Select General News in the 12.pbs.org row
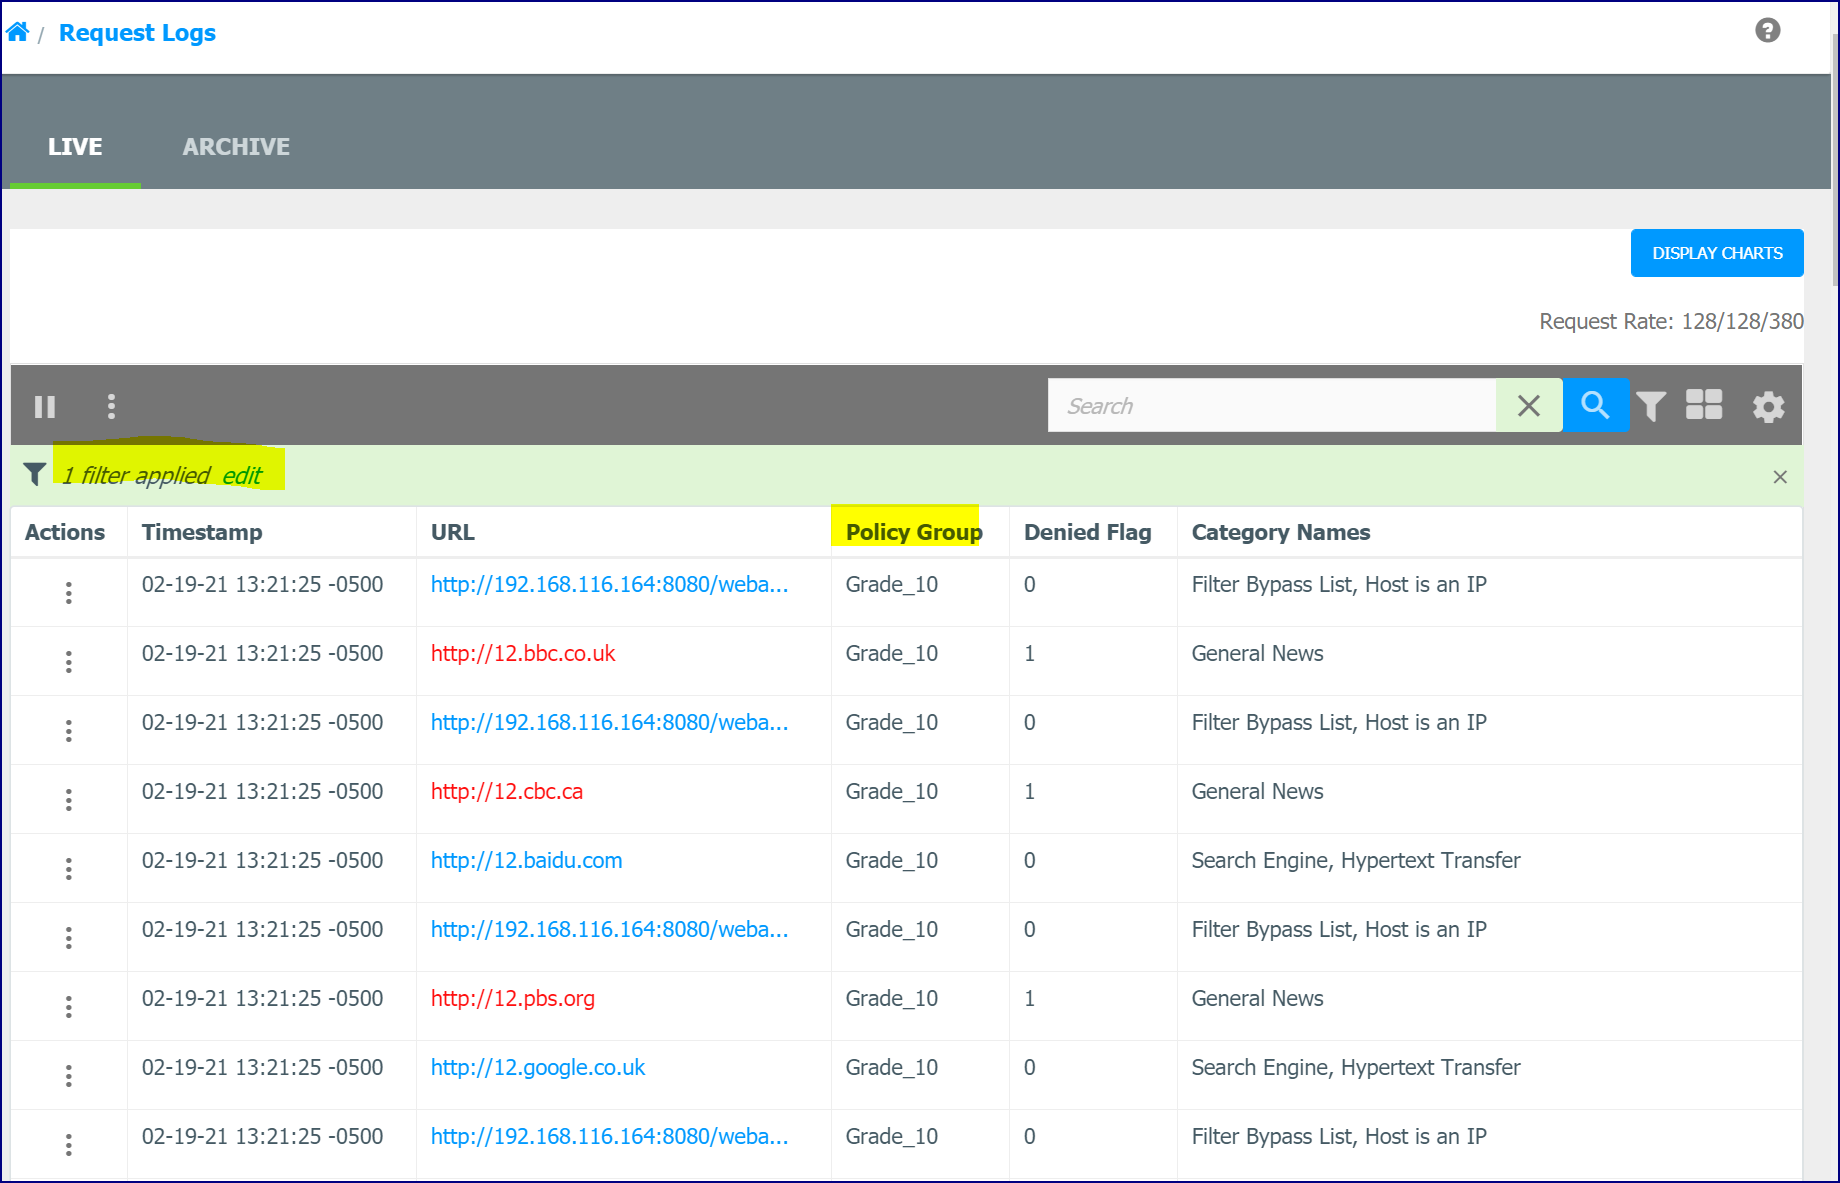The width and height of the screenshot is (1840, 1183). pos(1258,999)
